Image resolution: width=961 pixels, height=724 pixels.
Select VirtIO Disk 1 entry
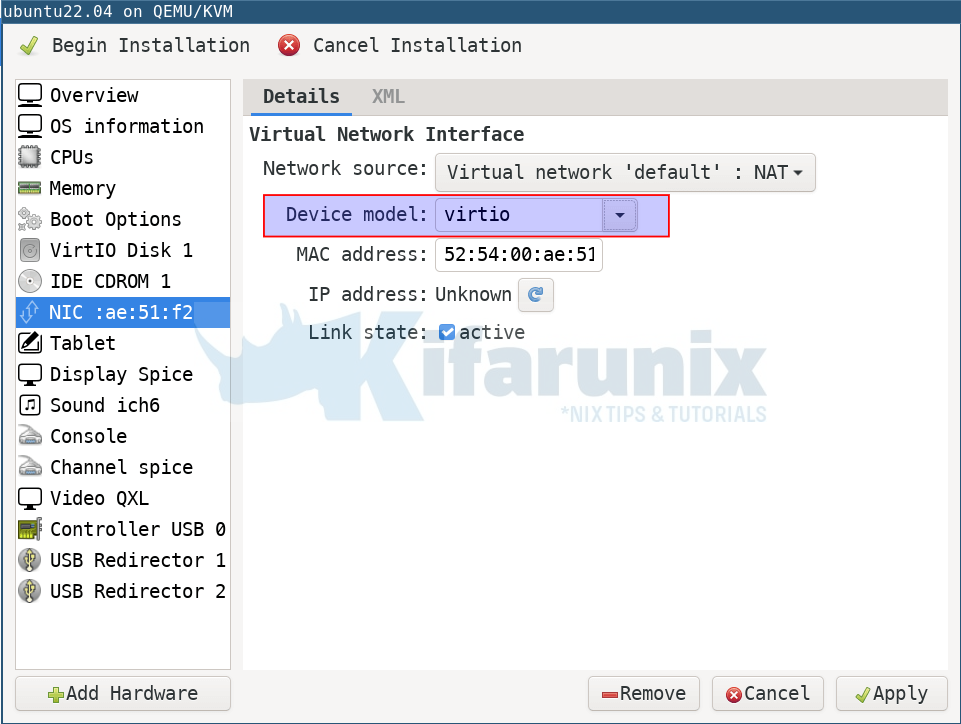pos(123,250)
